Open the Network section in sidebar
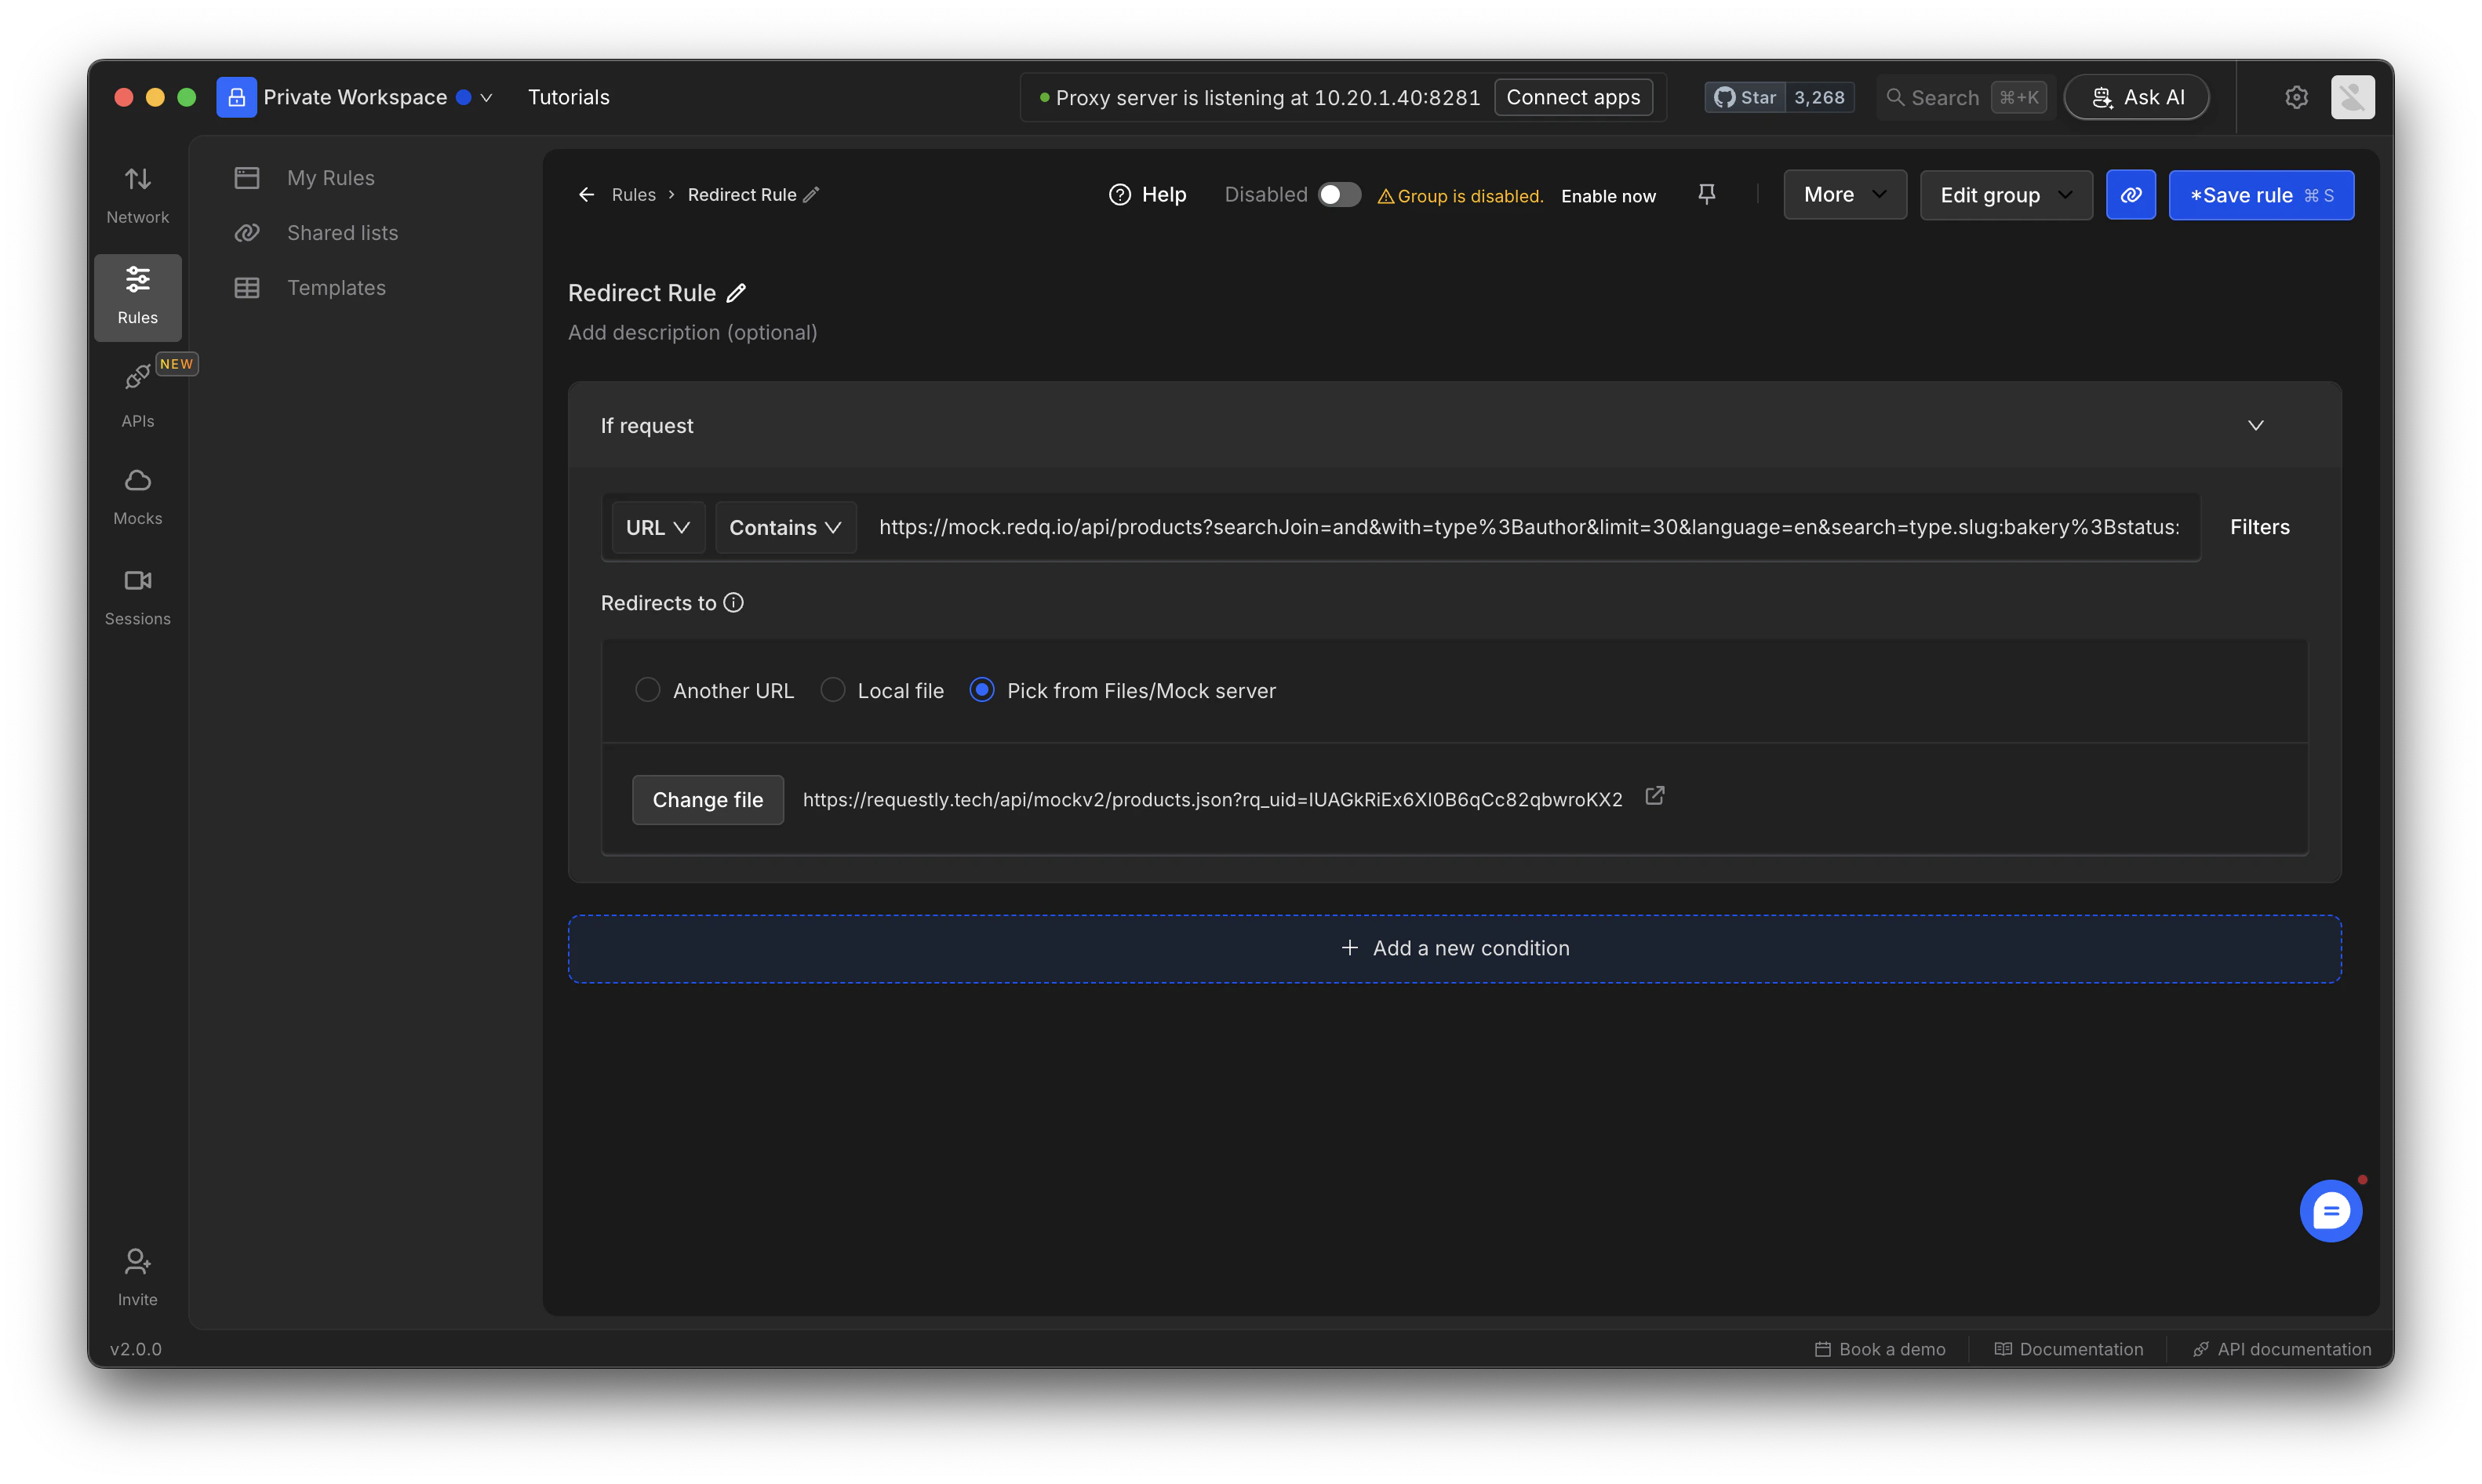 (x=137, y=194)
